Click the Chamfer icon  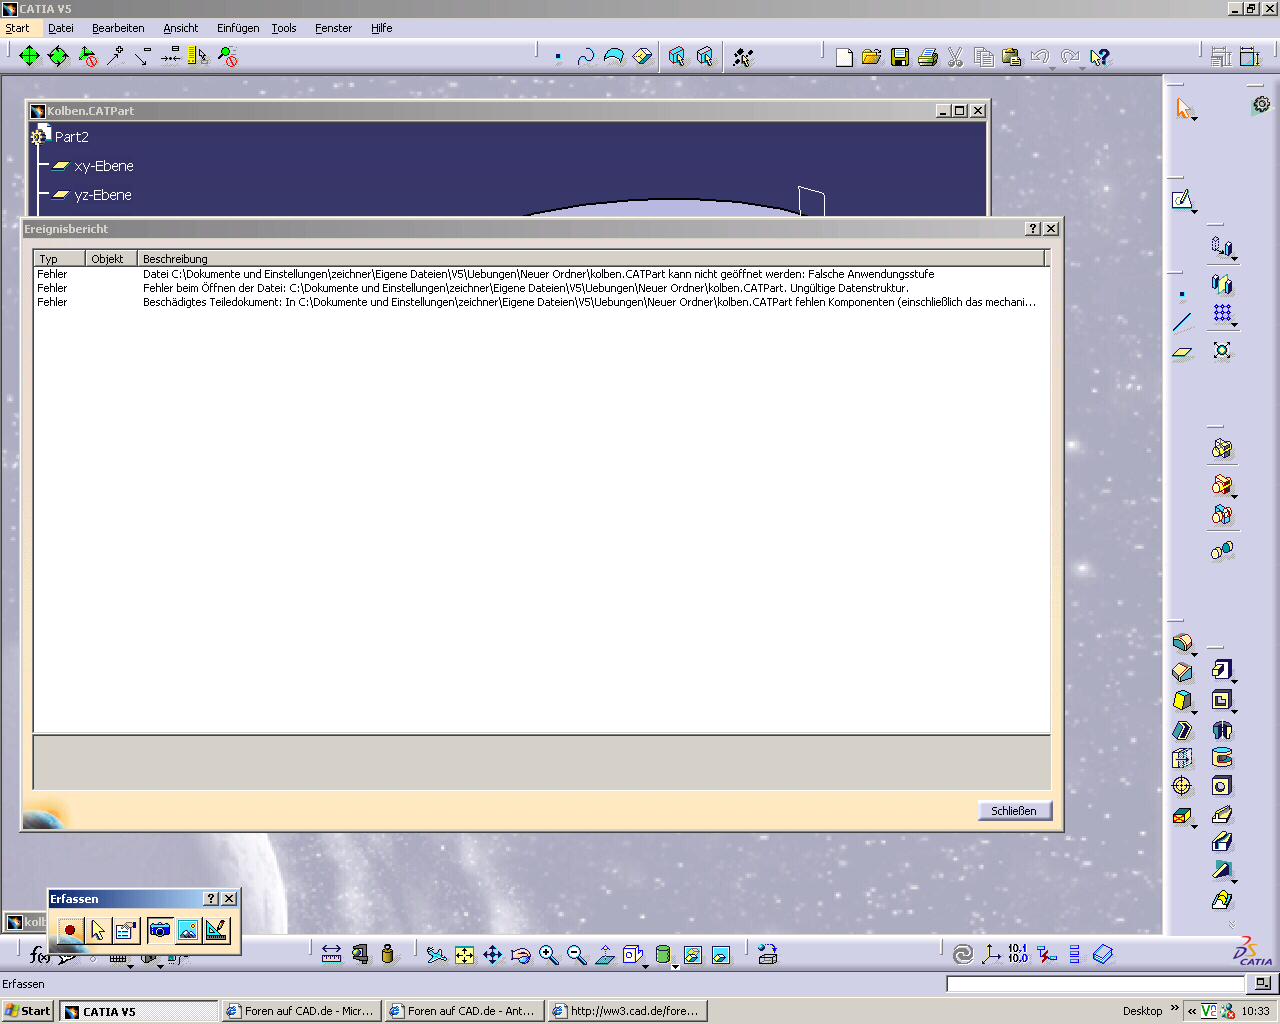(1183, 672)
